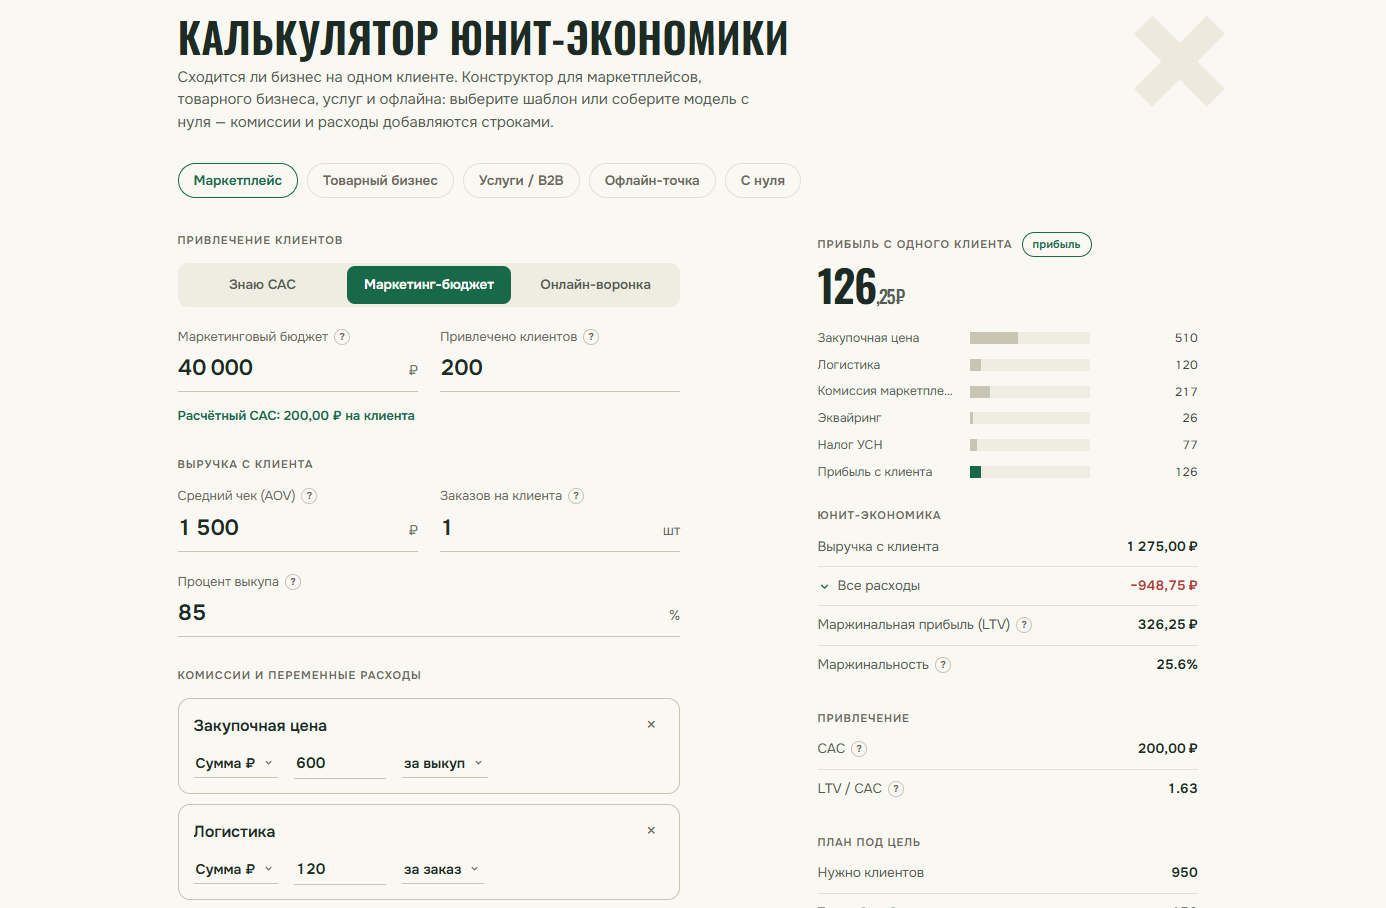This screenshot has height=908, width=1386.
Task: Open help icon next to Привлечено клиентов
Action: (591, 337)
